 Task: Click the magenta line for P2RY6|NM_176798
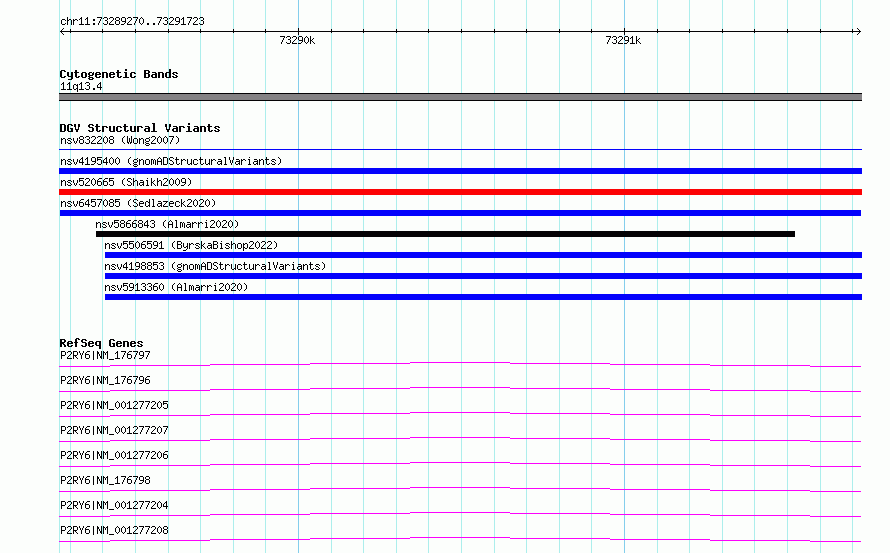460,489
